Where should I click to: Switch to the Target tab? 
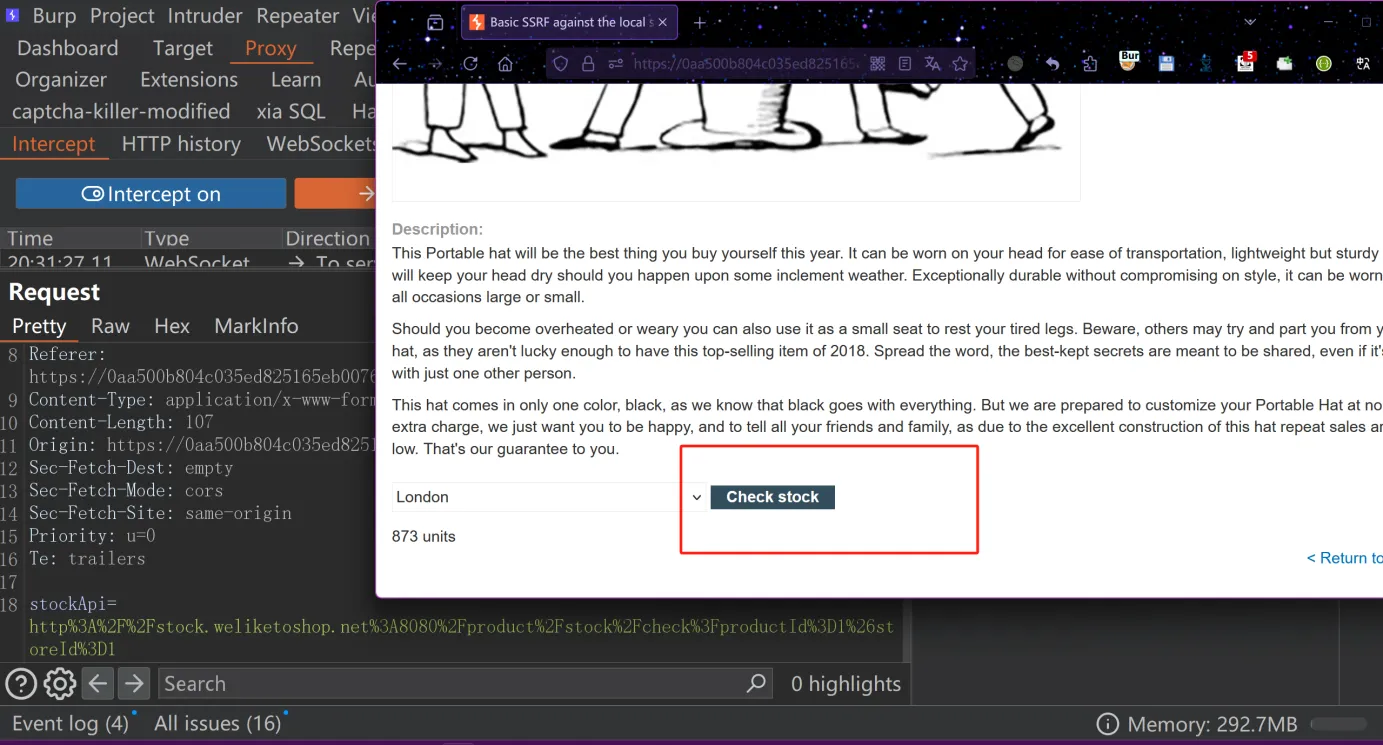tap(183, 48)
